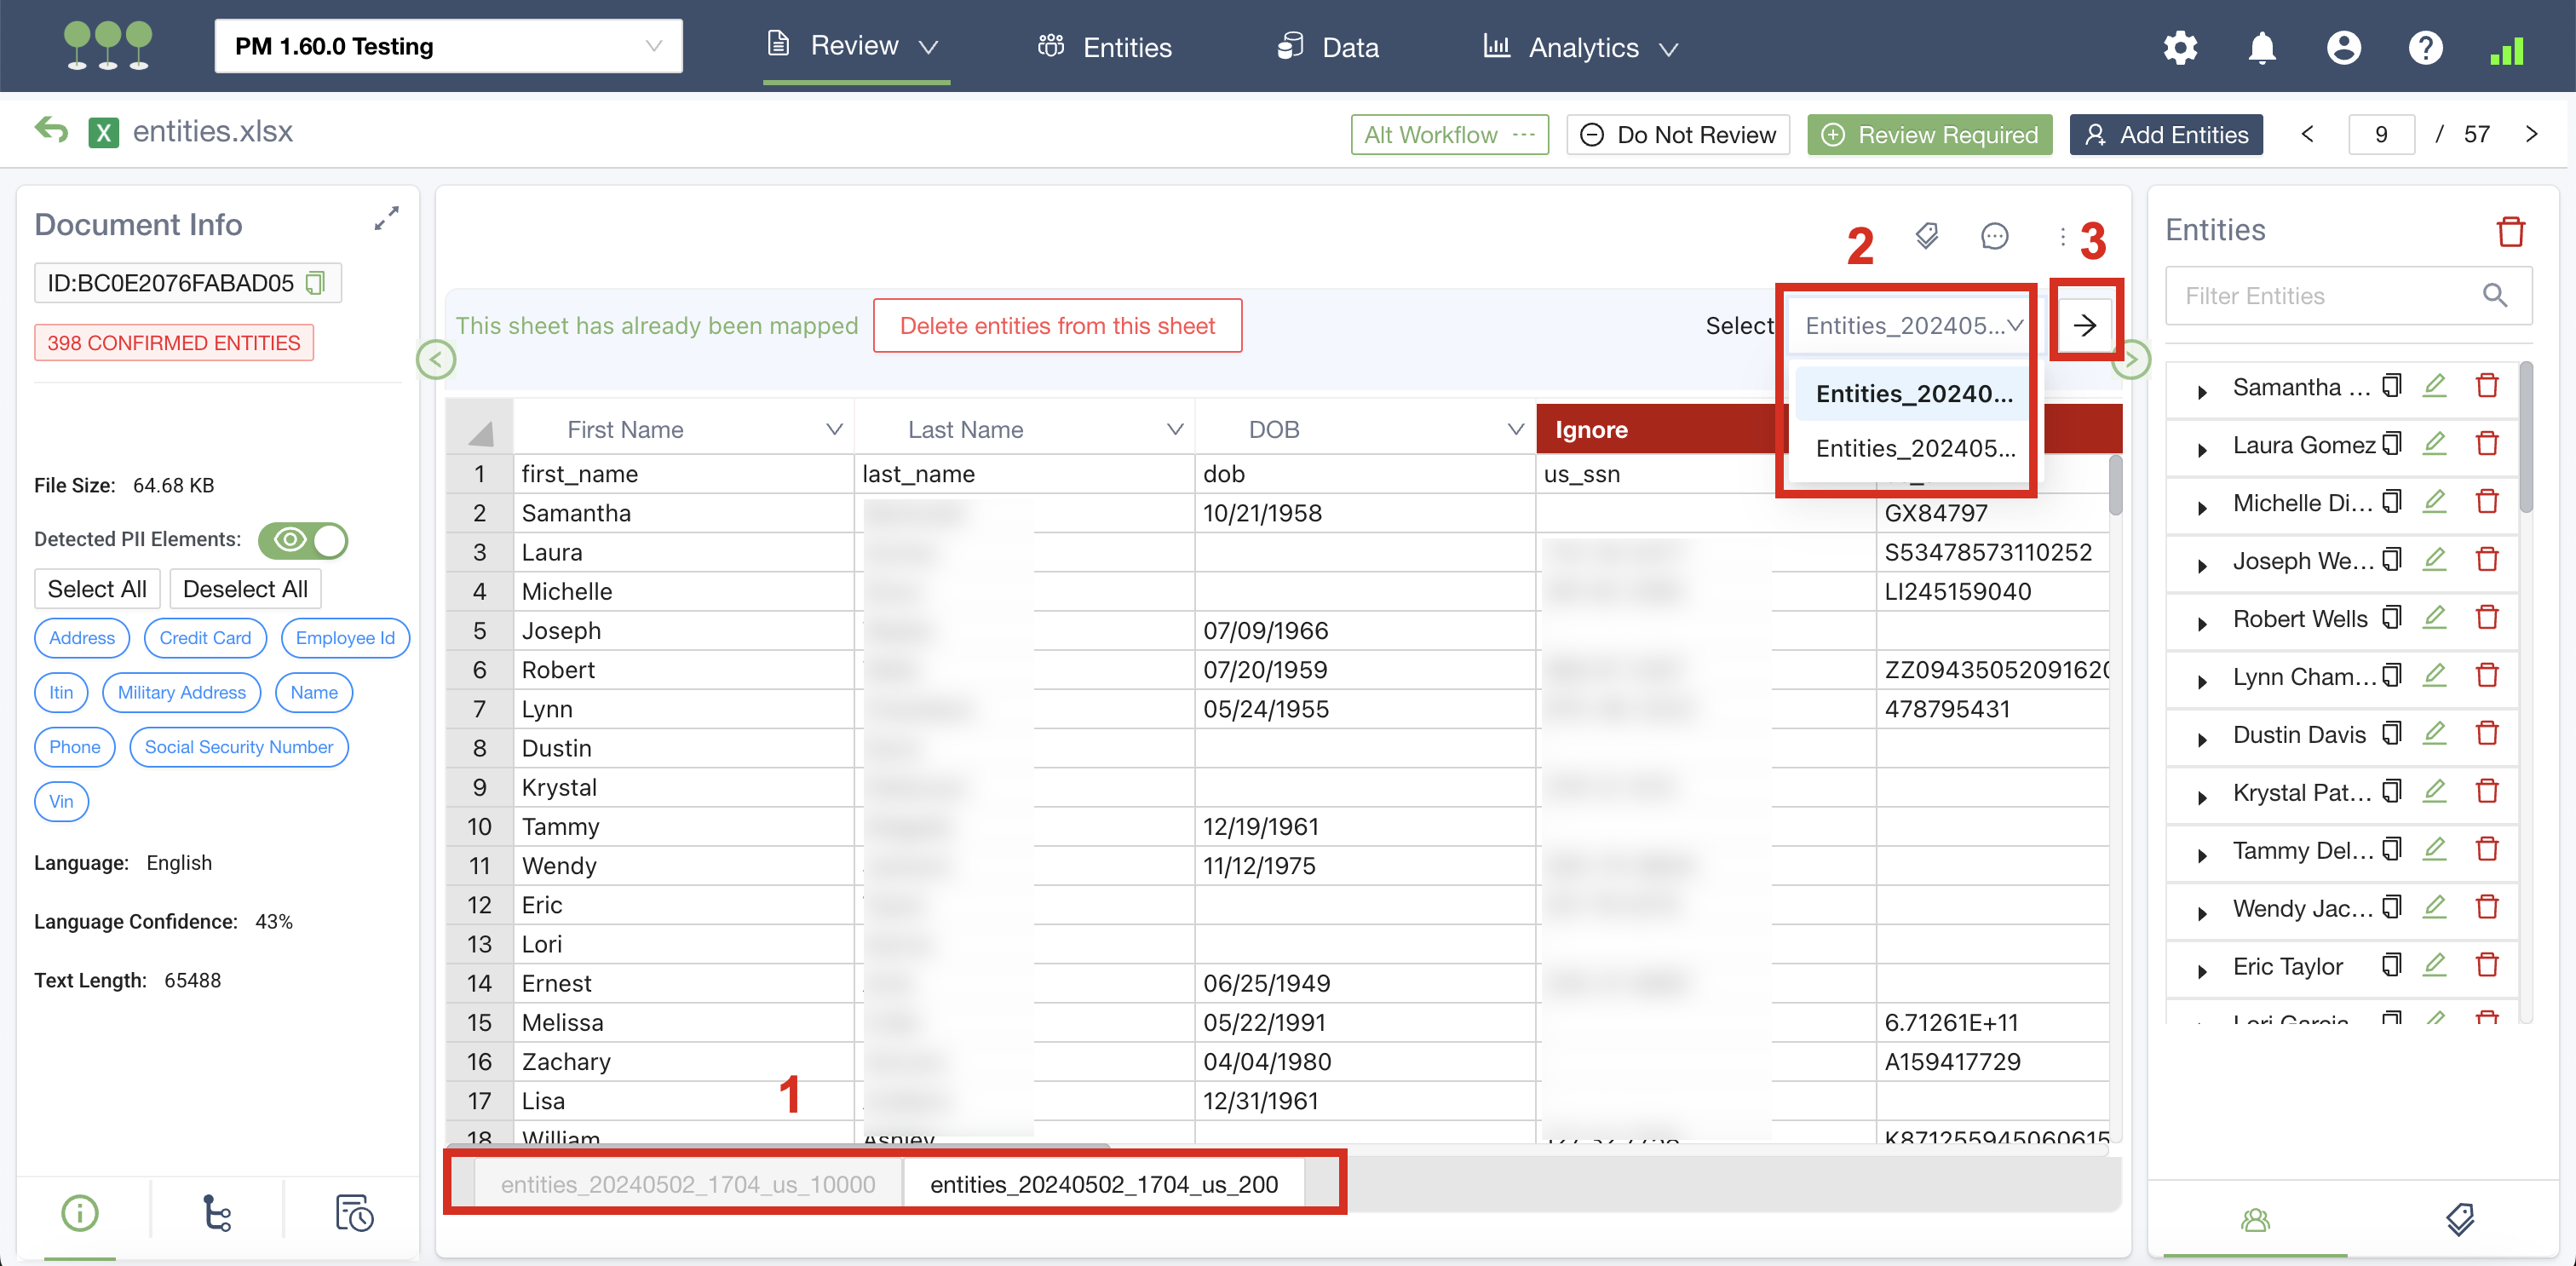The width and height of the screenshot is (2576, 1266).
Task: Toggle Detected PII Elements visibility switch
Action: coord(303,540)
